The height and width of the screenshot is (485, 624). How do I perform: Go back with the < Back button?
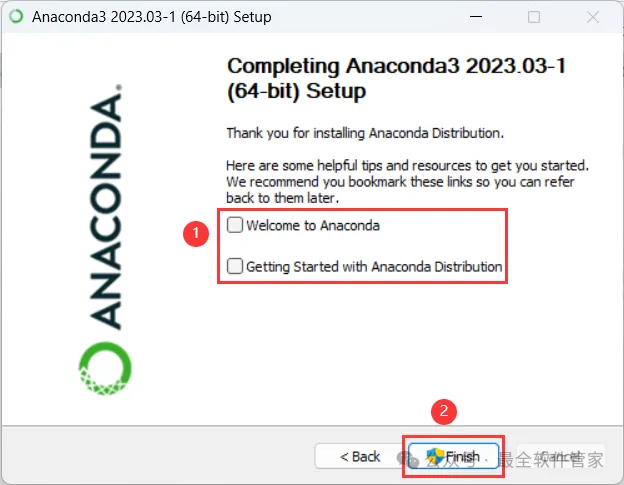pyautogui.click(x=360, y=456)
